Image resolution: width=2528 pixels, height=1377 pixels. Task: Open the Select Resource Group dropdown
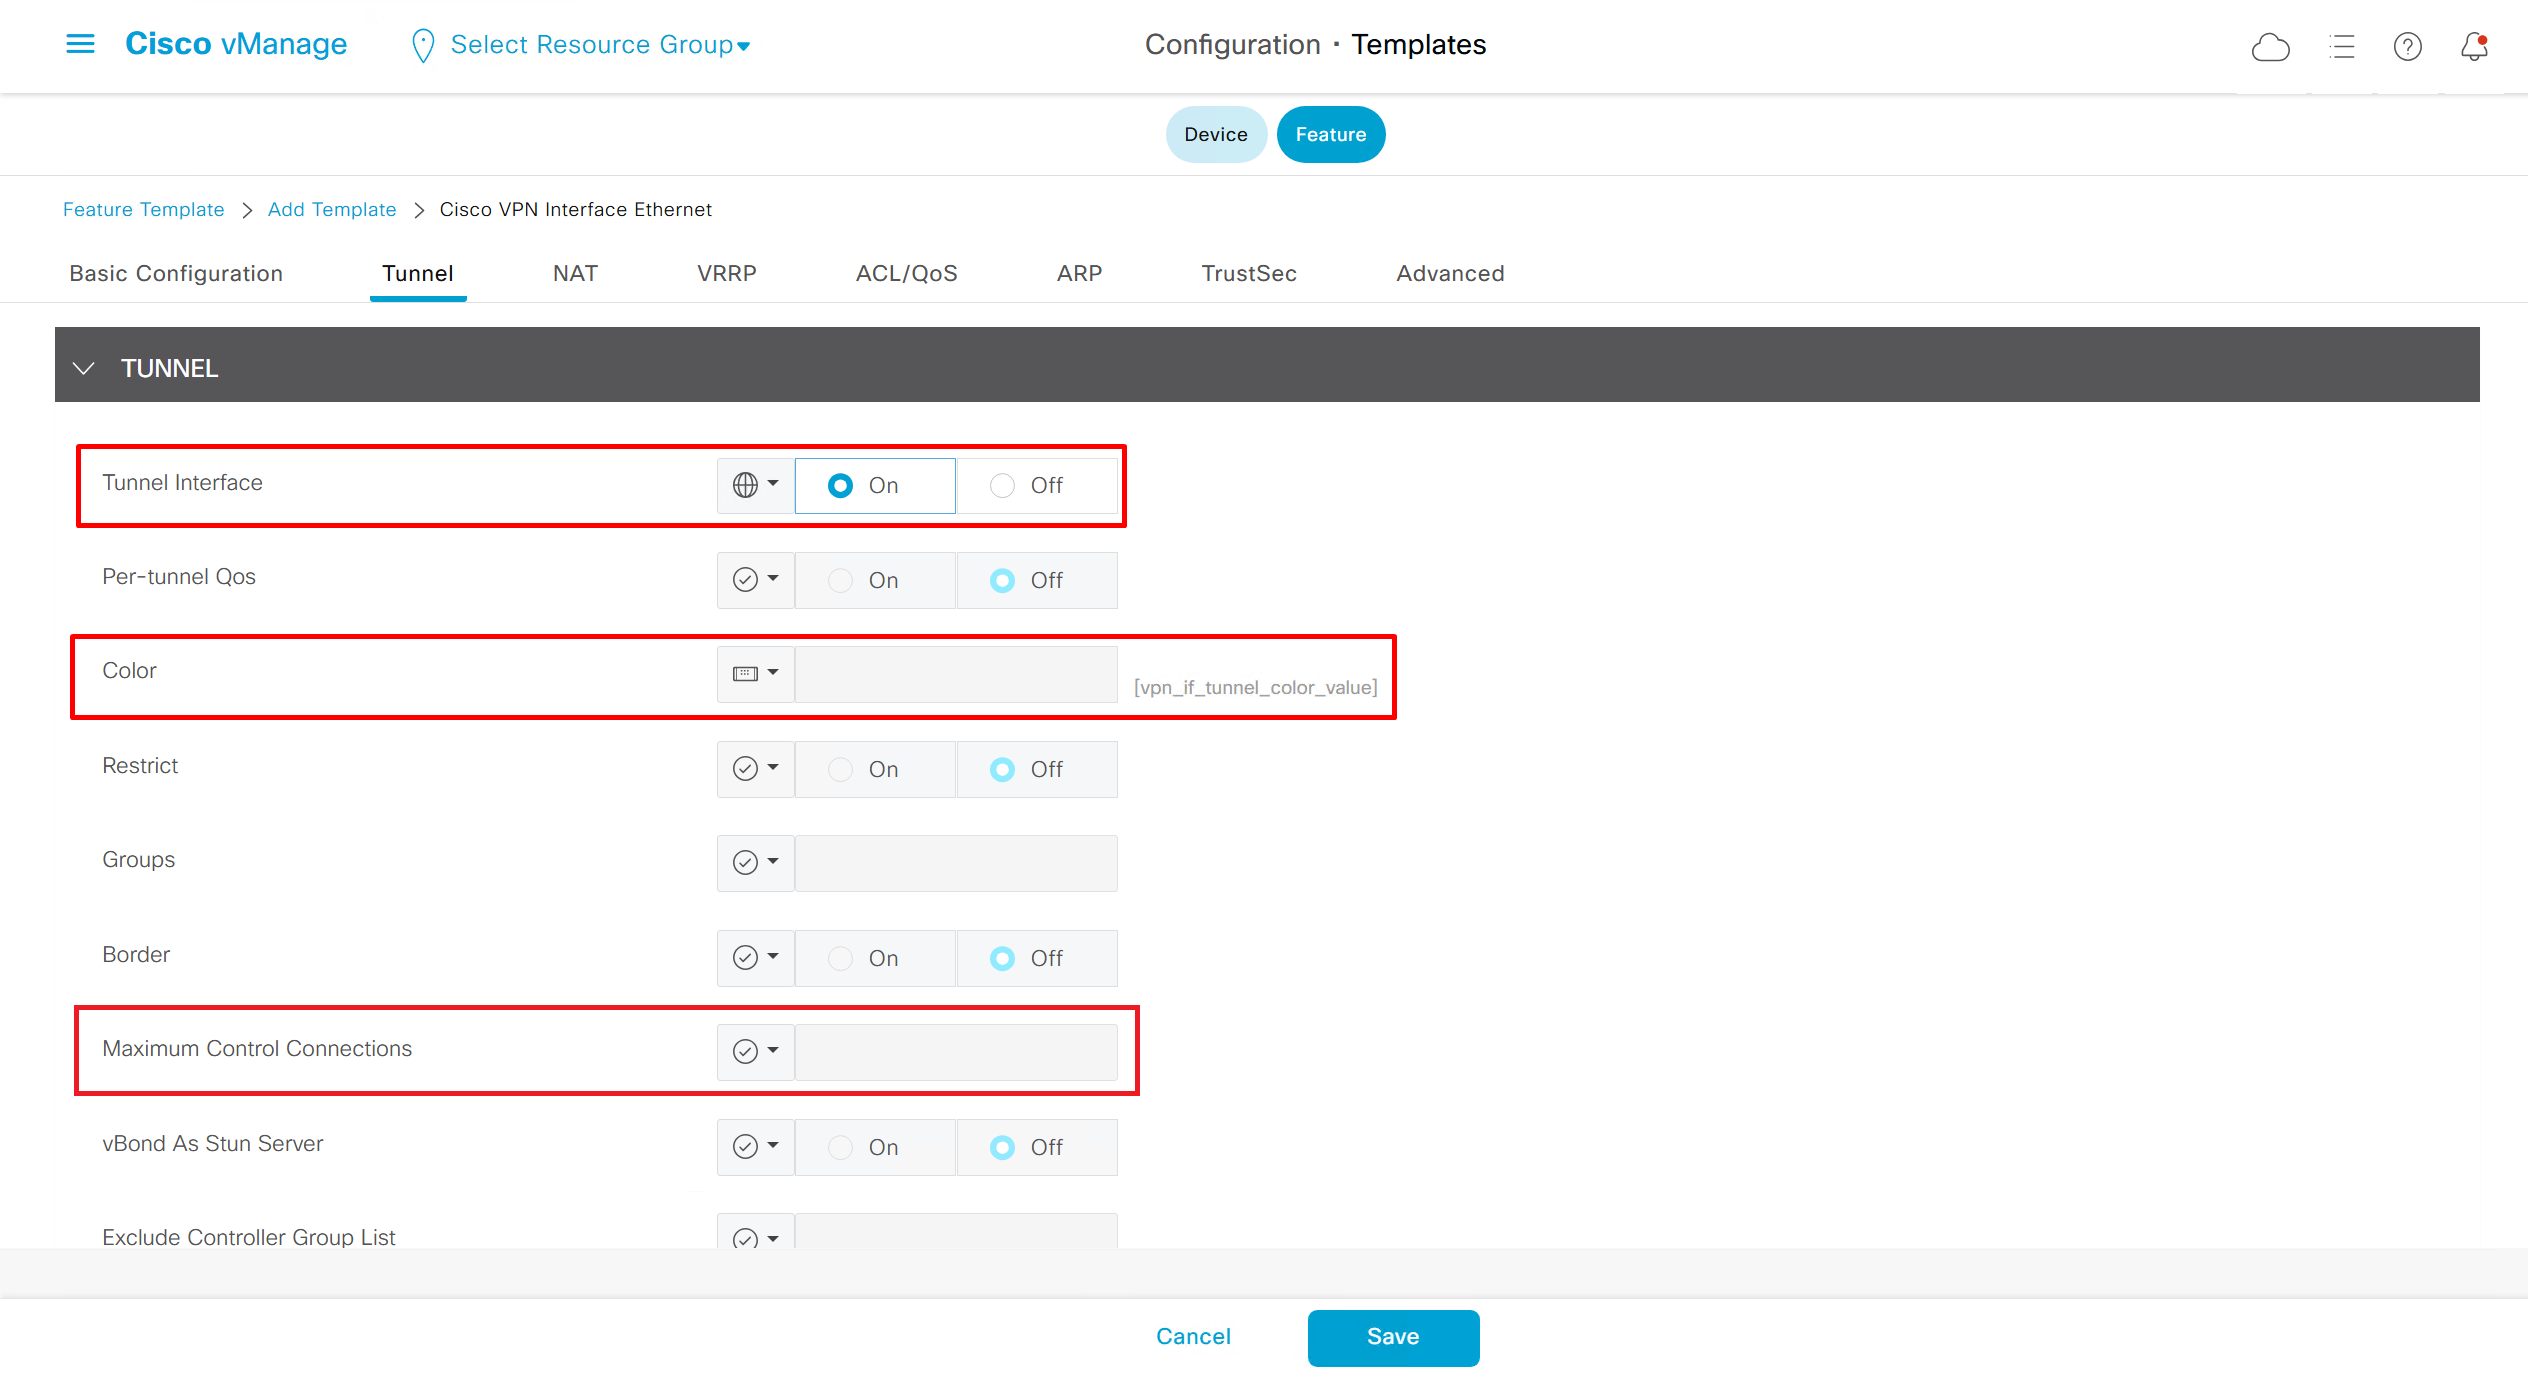(x=600, y=45)
